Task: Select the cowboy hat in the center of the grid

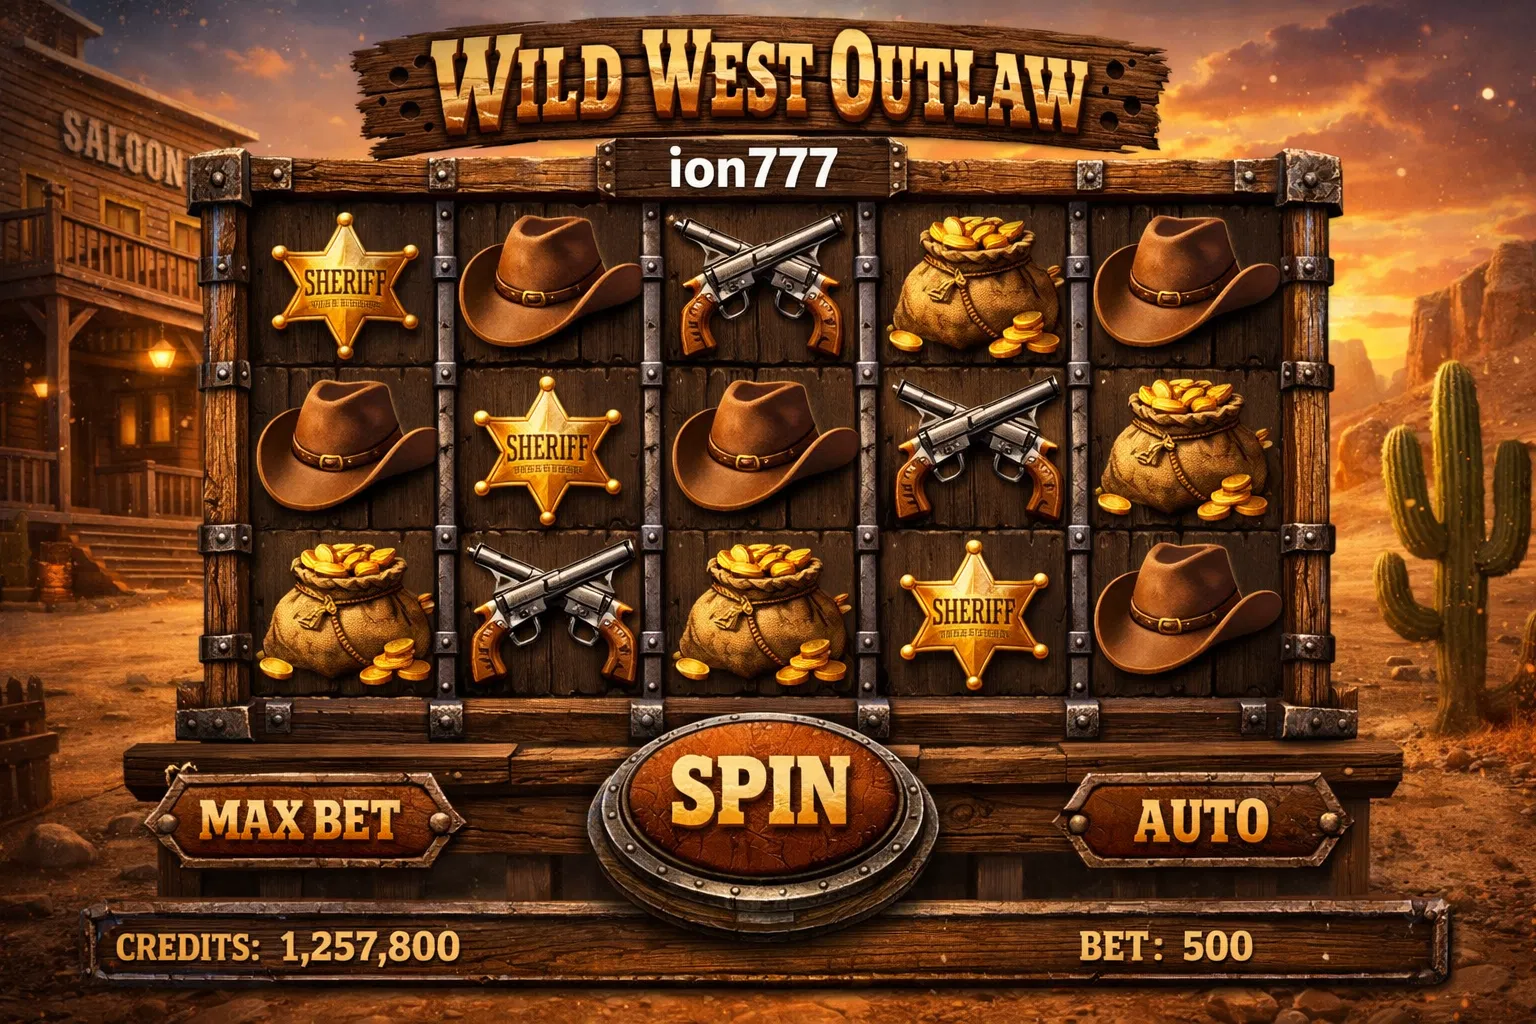Action: pos(763,445)
